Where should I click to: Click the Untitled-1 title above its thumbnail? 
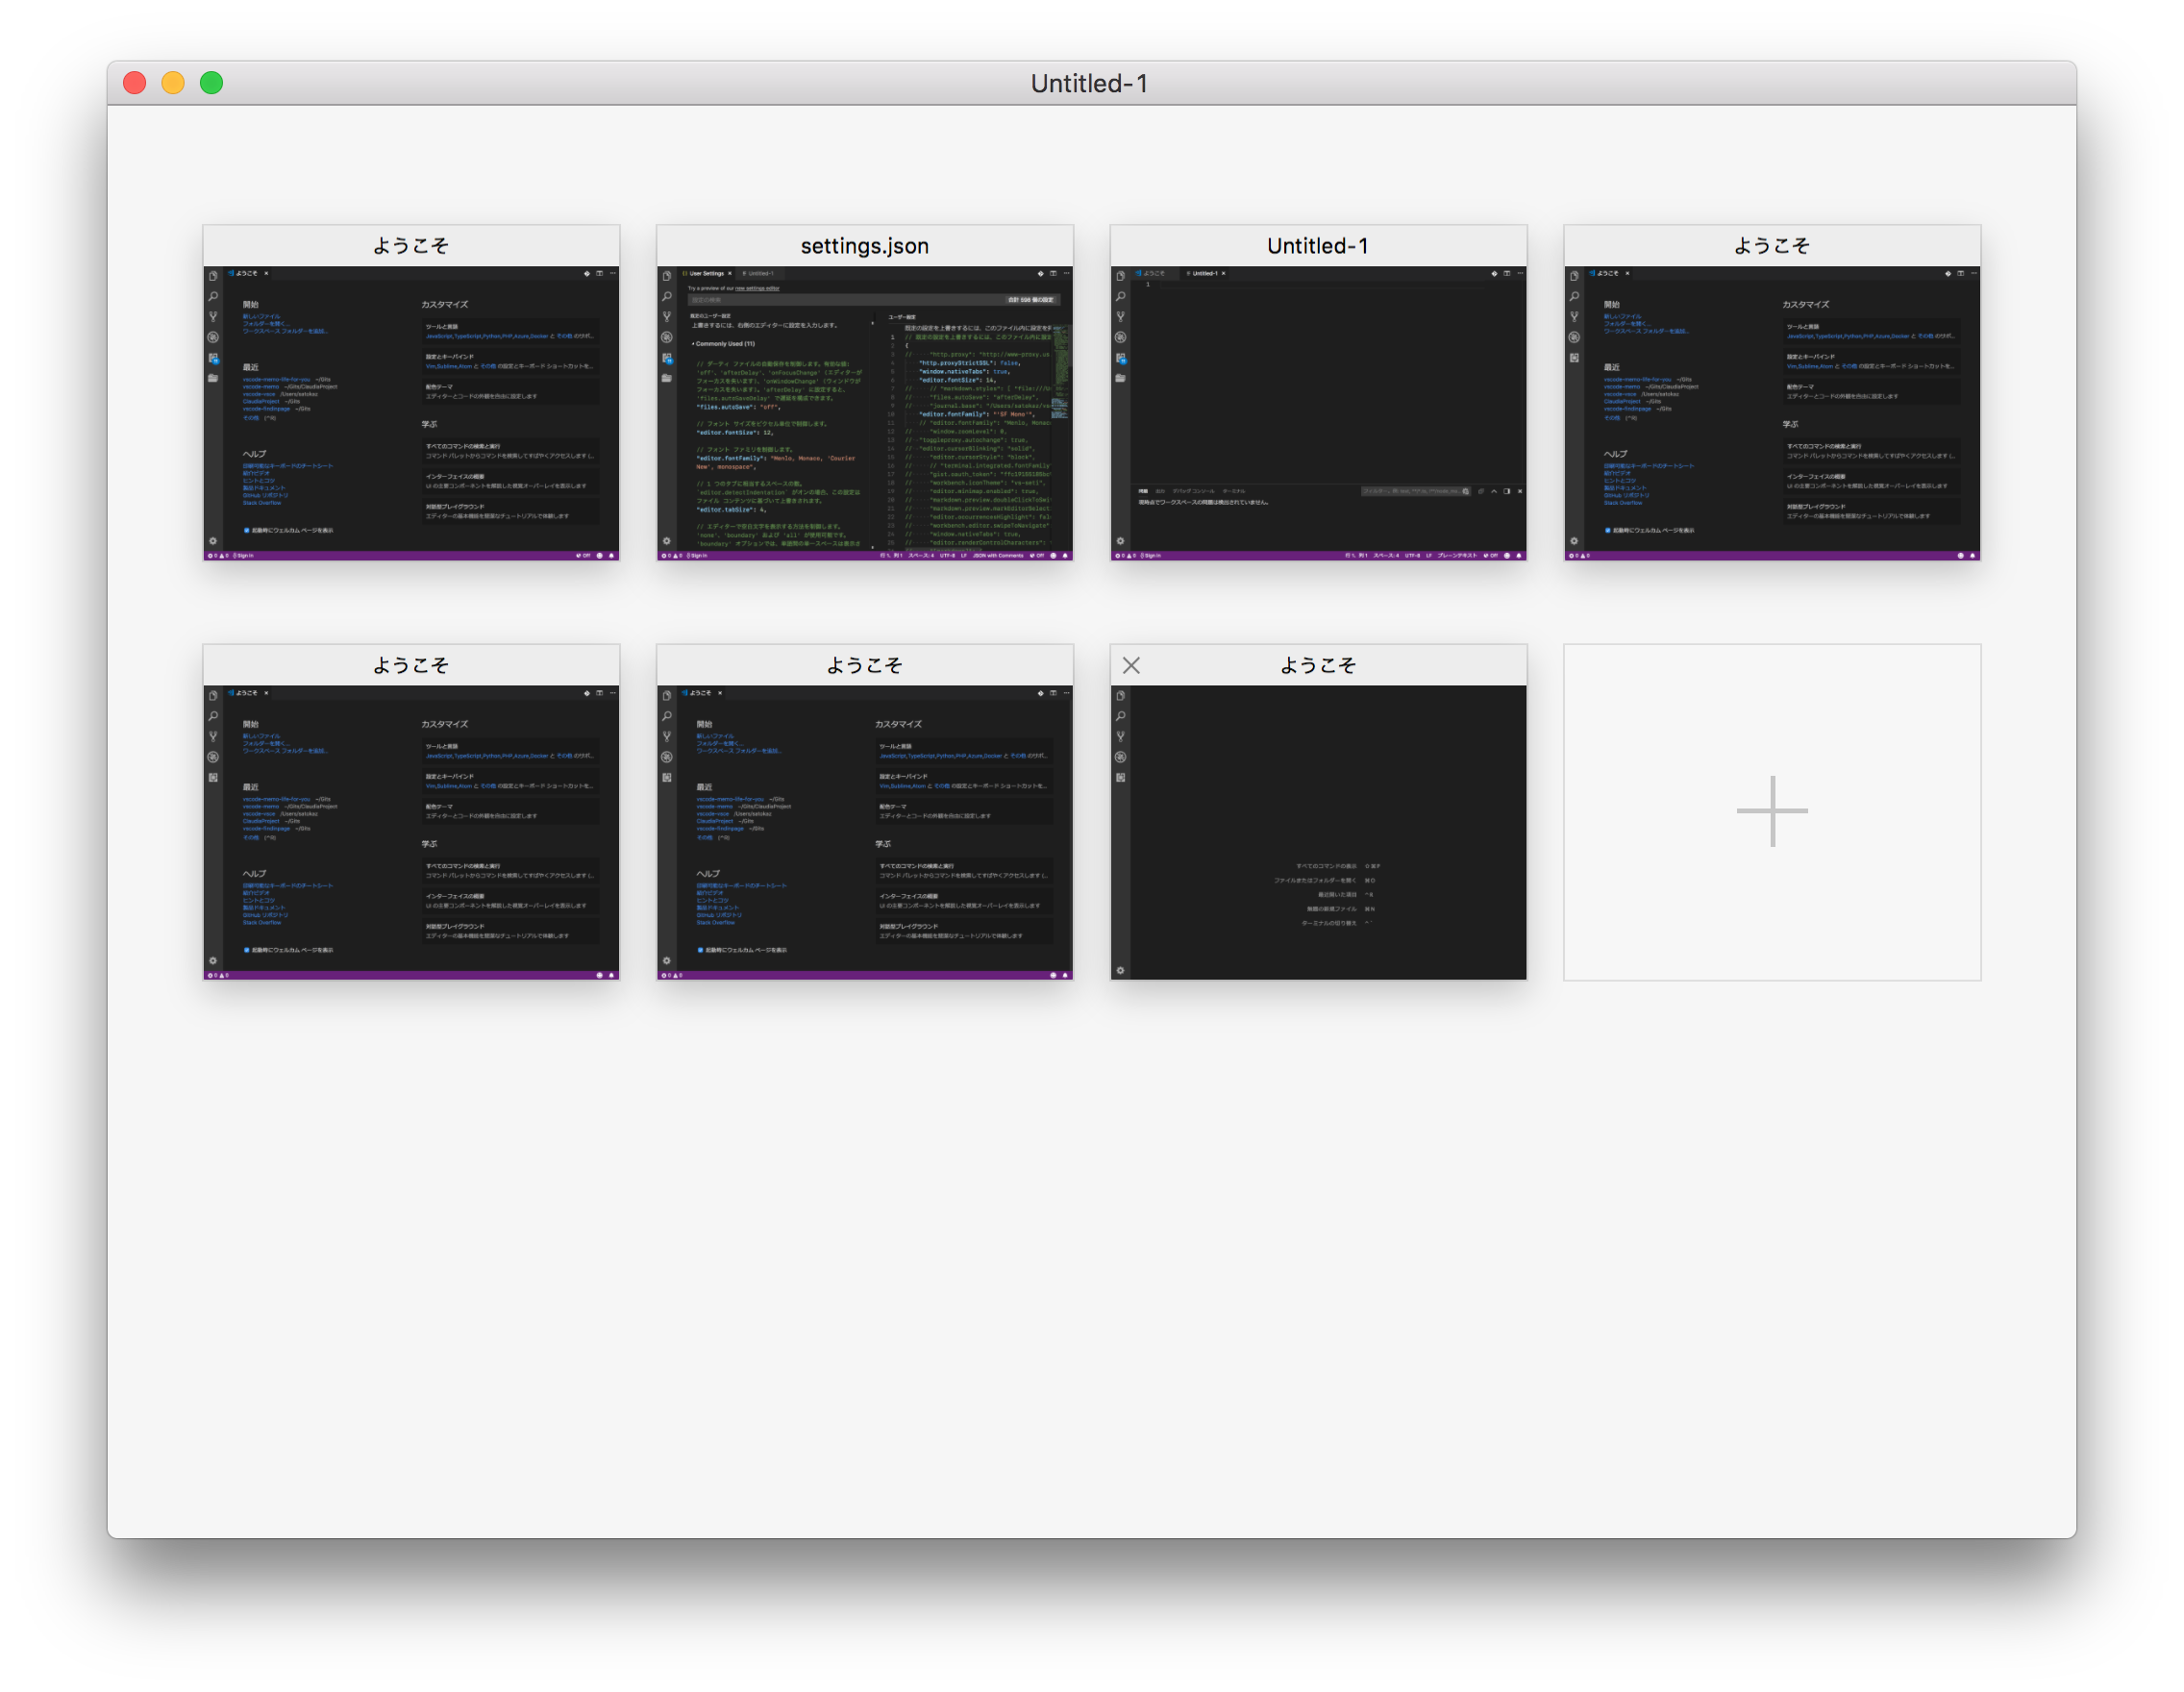pos(1318,246)
